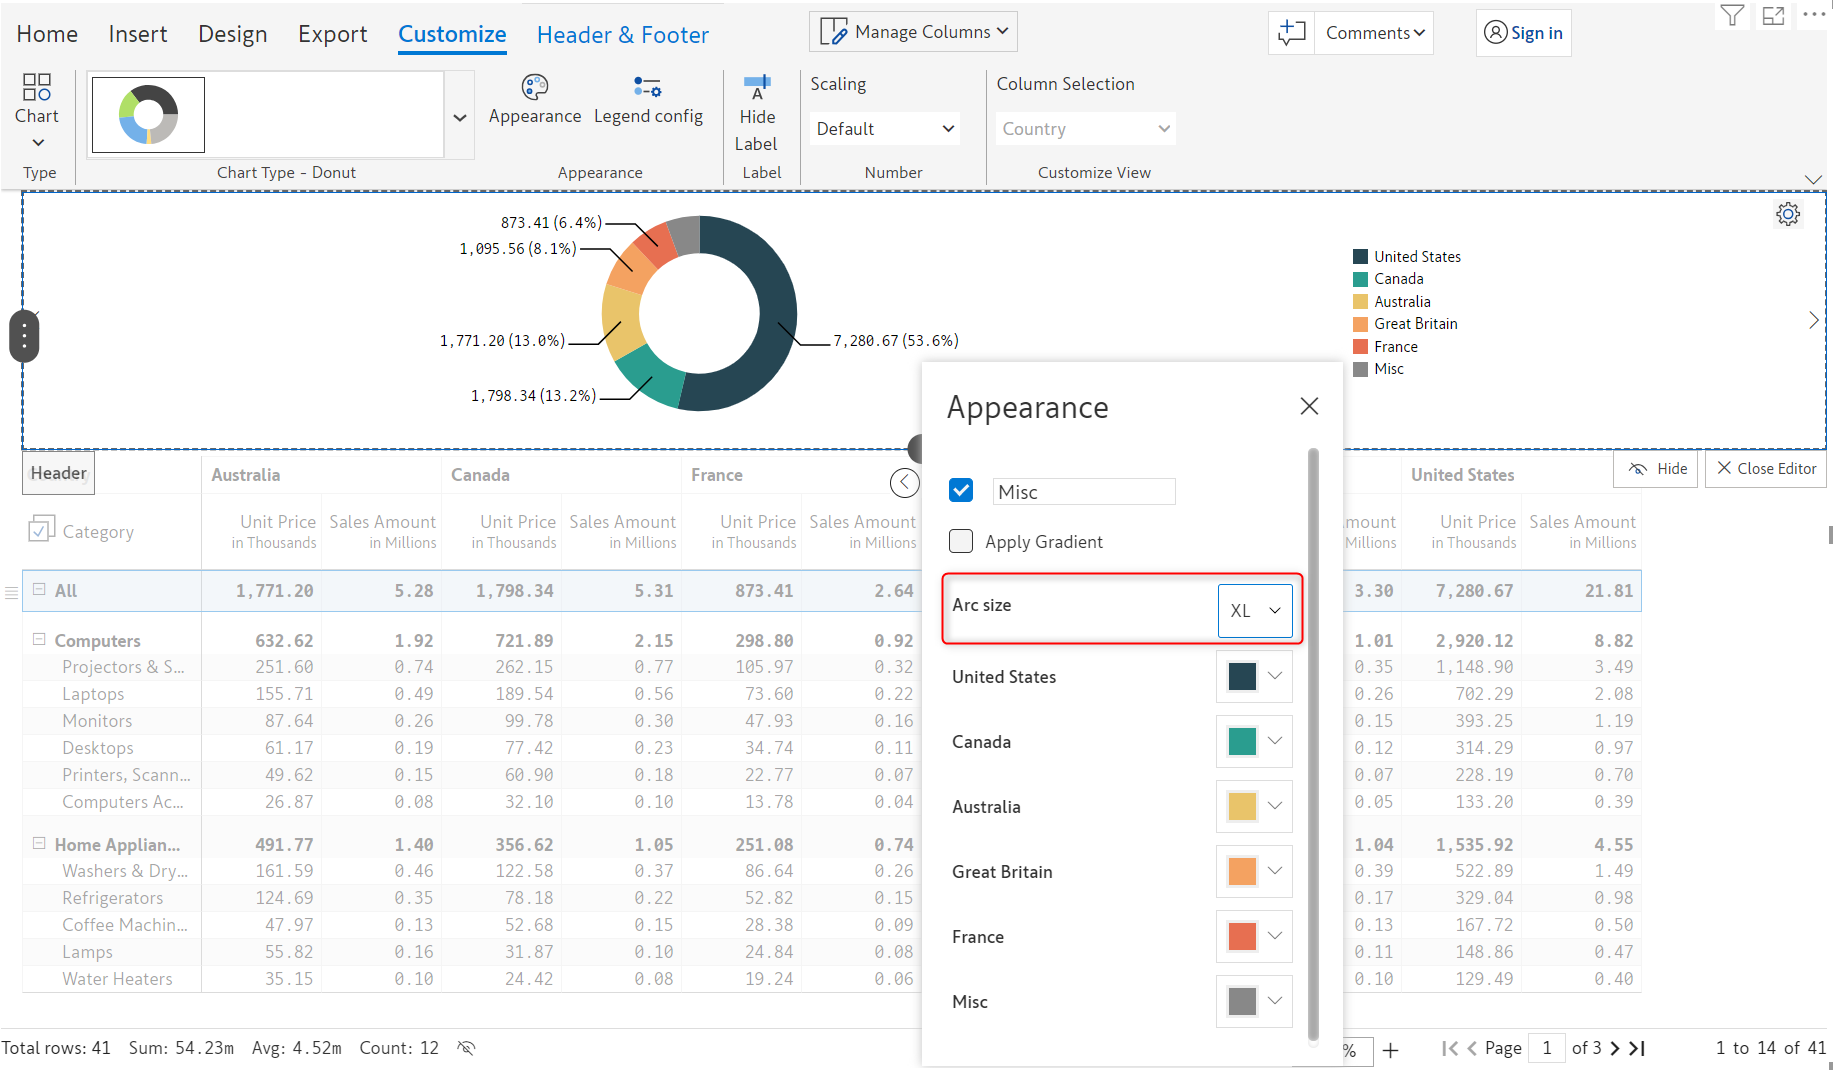The height and width of the screenshot is (1070, 1833).
Task: Open the Manage Columns dropdown
Action: point(913,32)
